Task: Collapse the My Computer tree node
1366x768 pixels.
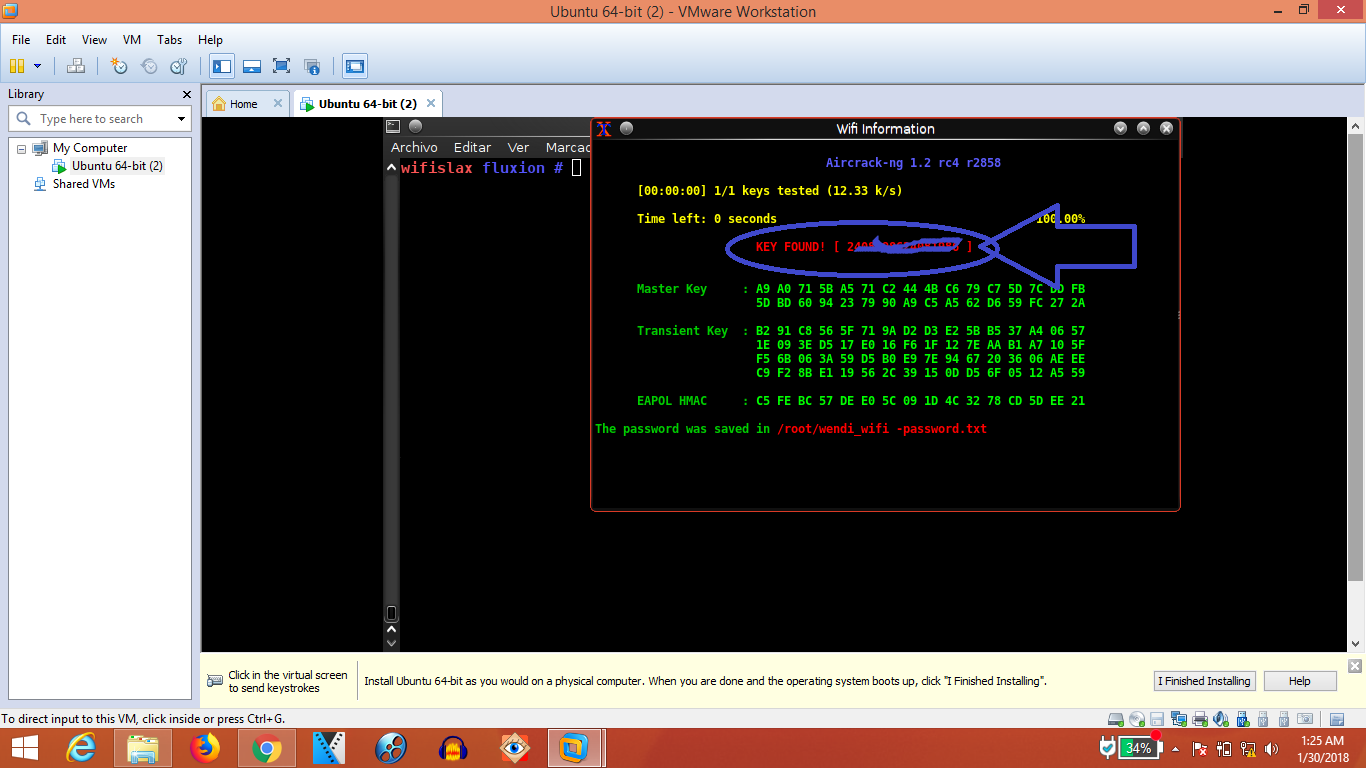Action: tap(21, 148)
